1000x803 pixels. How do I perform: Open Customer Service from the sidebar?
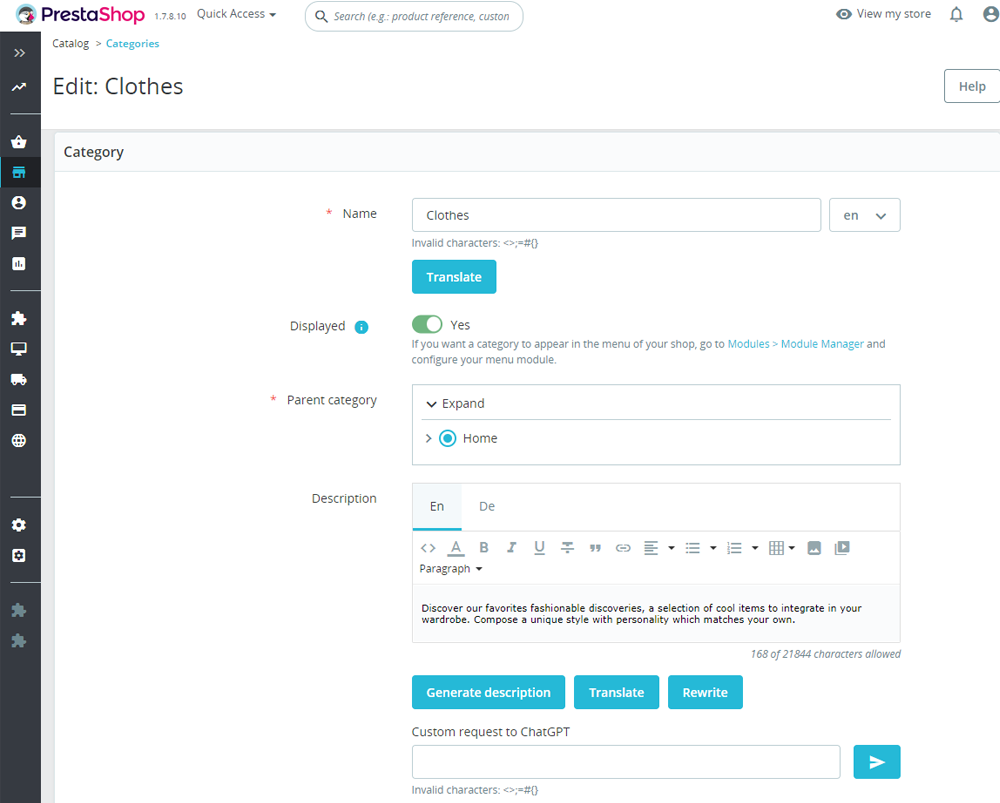point(20,233)
